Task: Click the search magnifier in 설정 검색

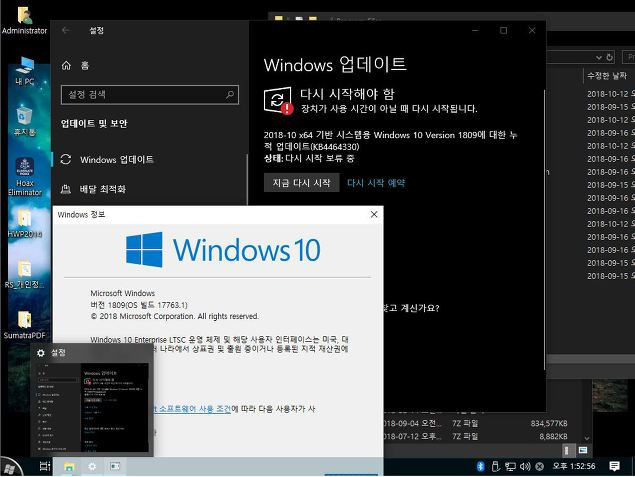Action: [x=230, y=95]
